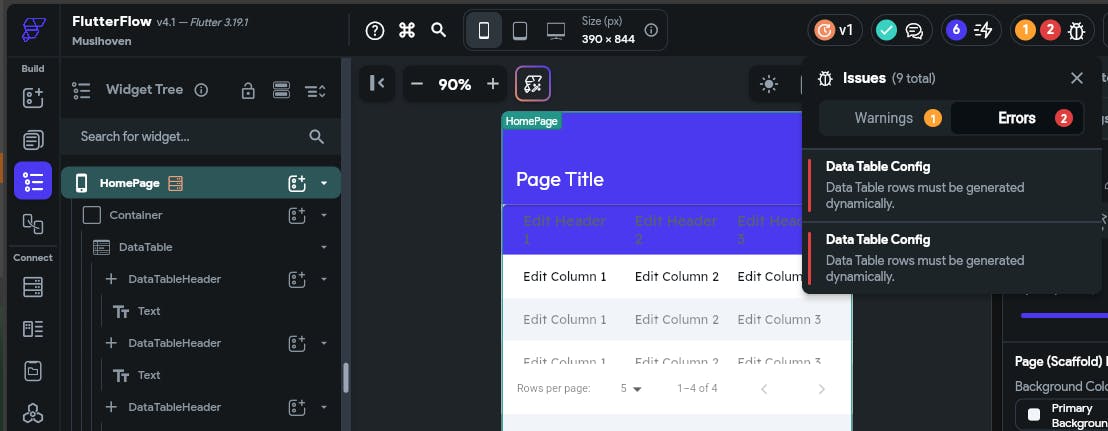Viewport: 1108px width, 431px height.
Task: Click the Primary Background color swatch
Action: click(x=1034, y=414)
